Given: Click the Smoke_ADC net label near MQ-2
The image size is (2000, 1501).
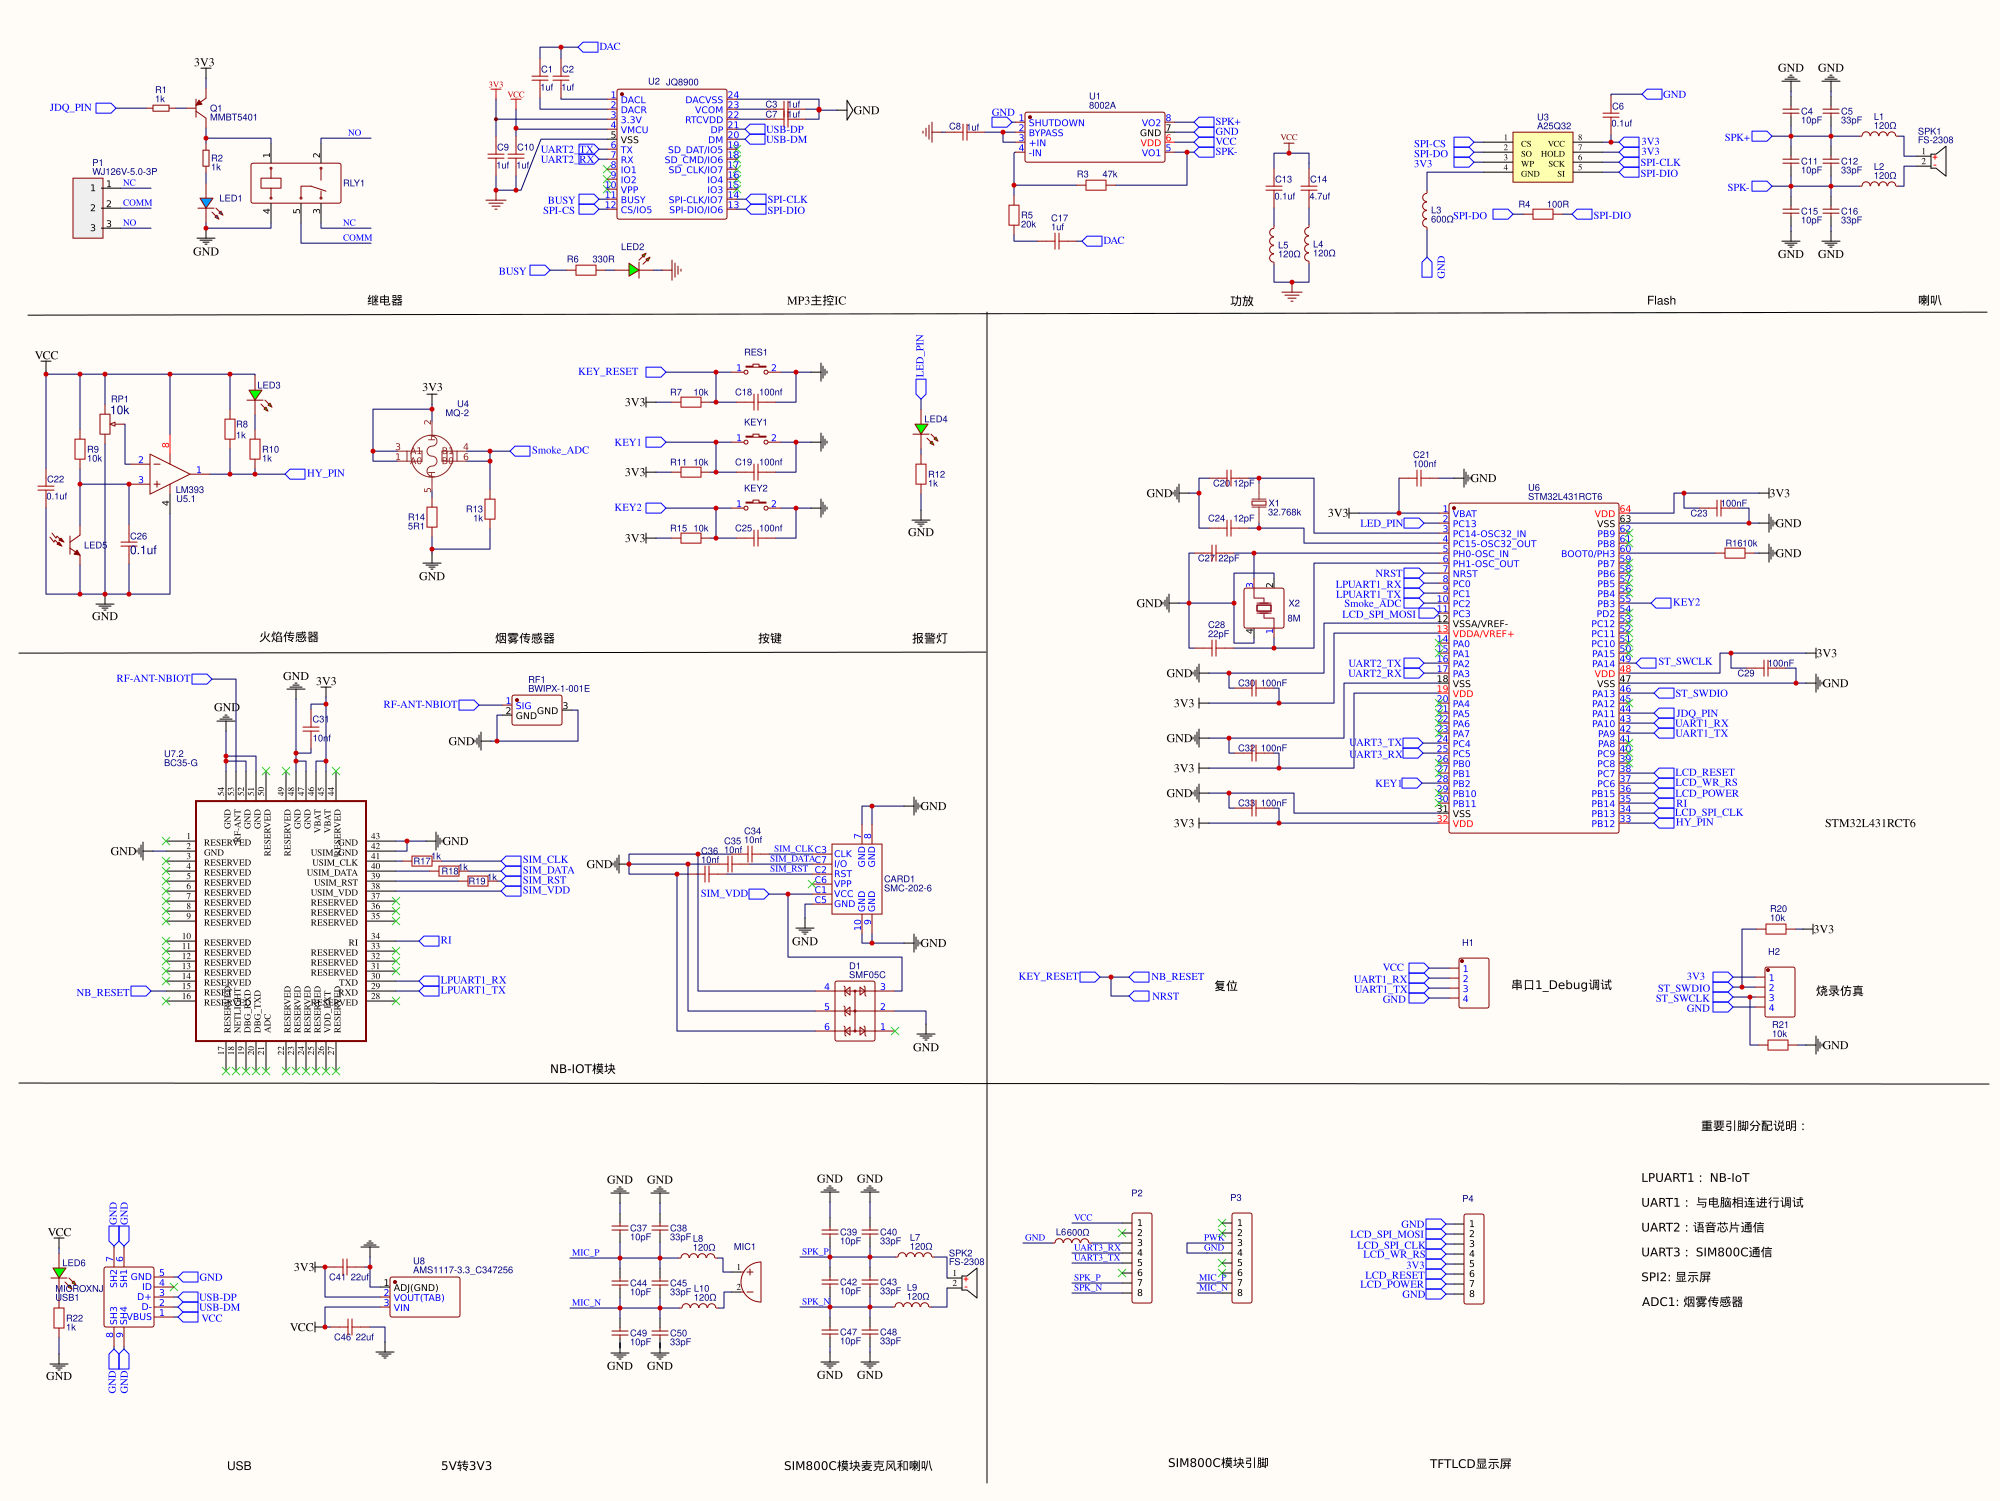Looking at the screenshot, I should pos(558,451).
